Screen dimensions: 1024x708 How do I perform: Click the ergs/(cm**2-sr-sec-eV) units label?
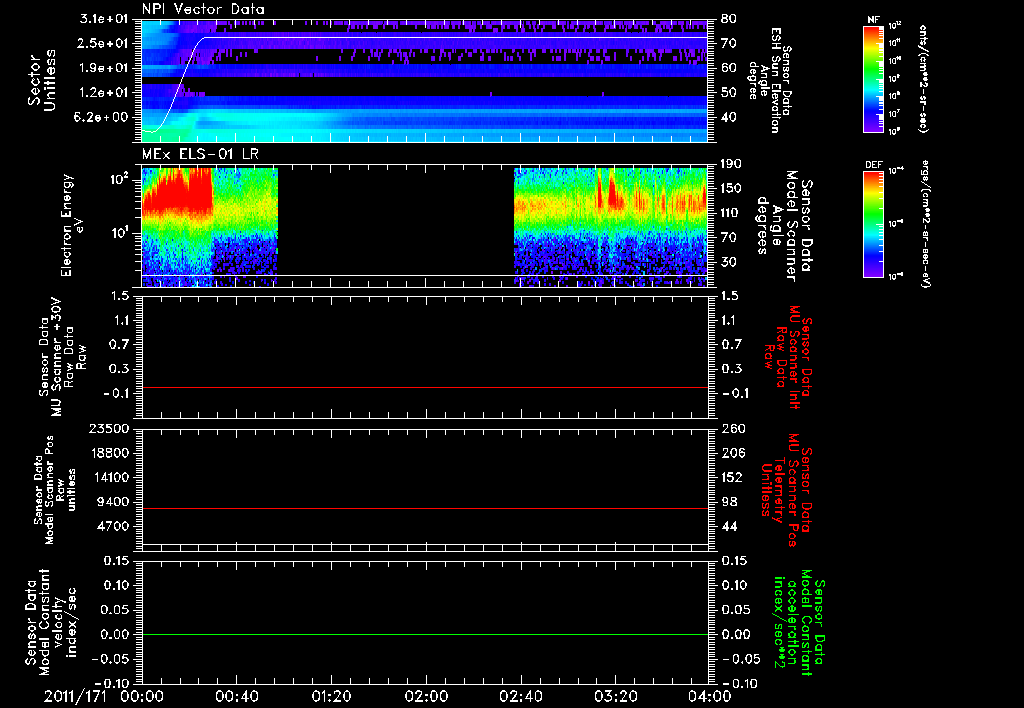tap(925, 224)
